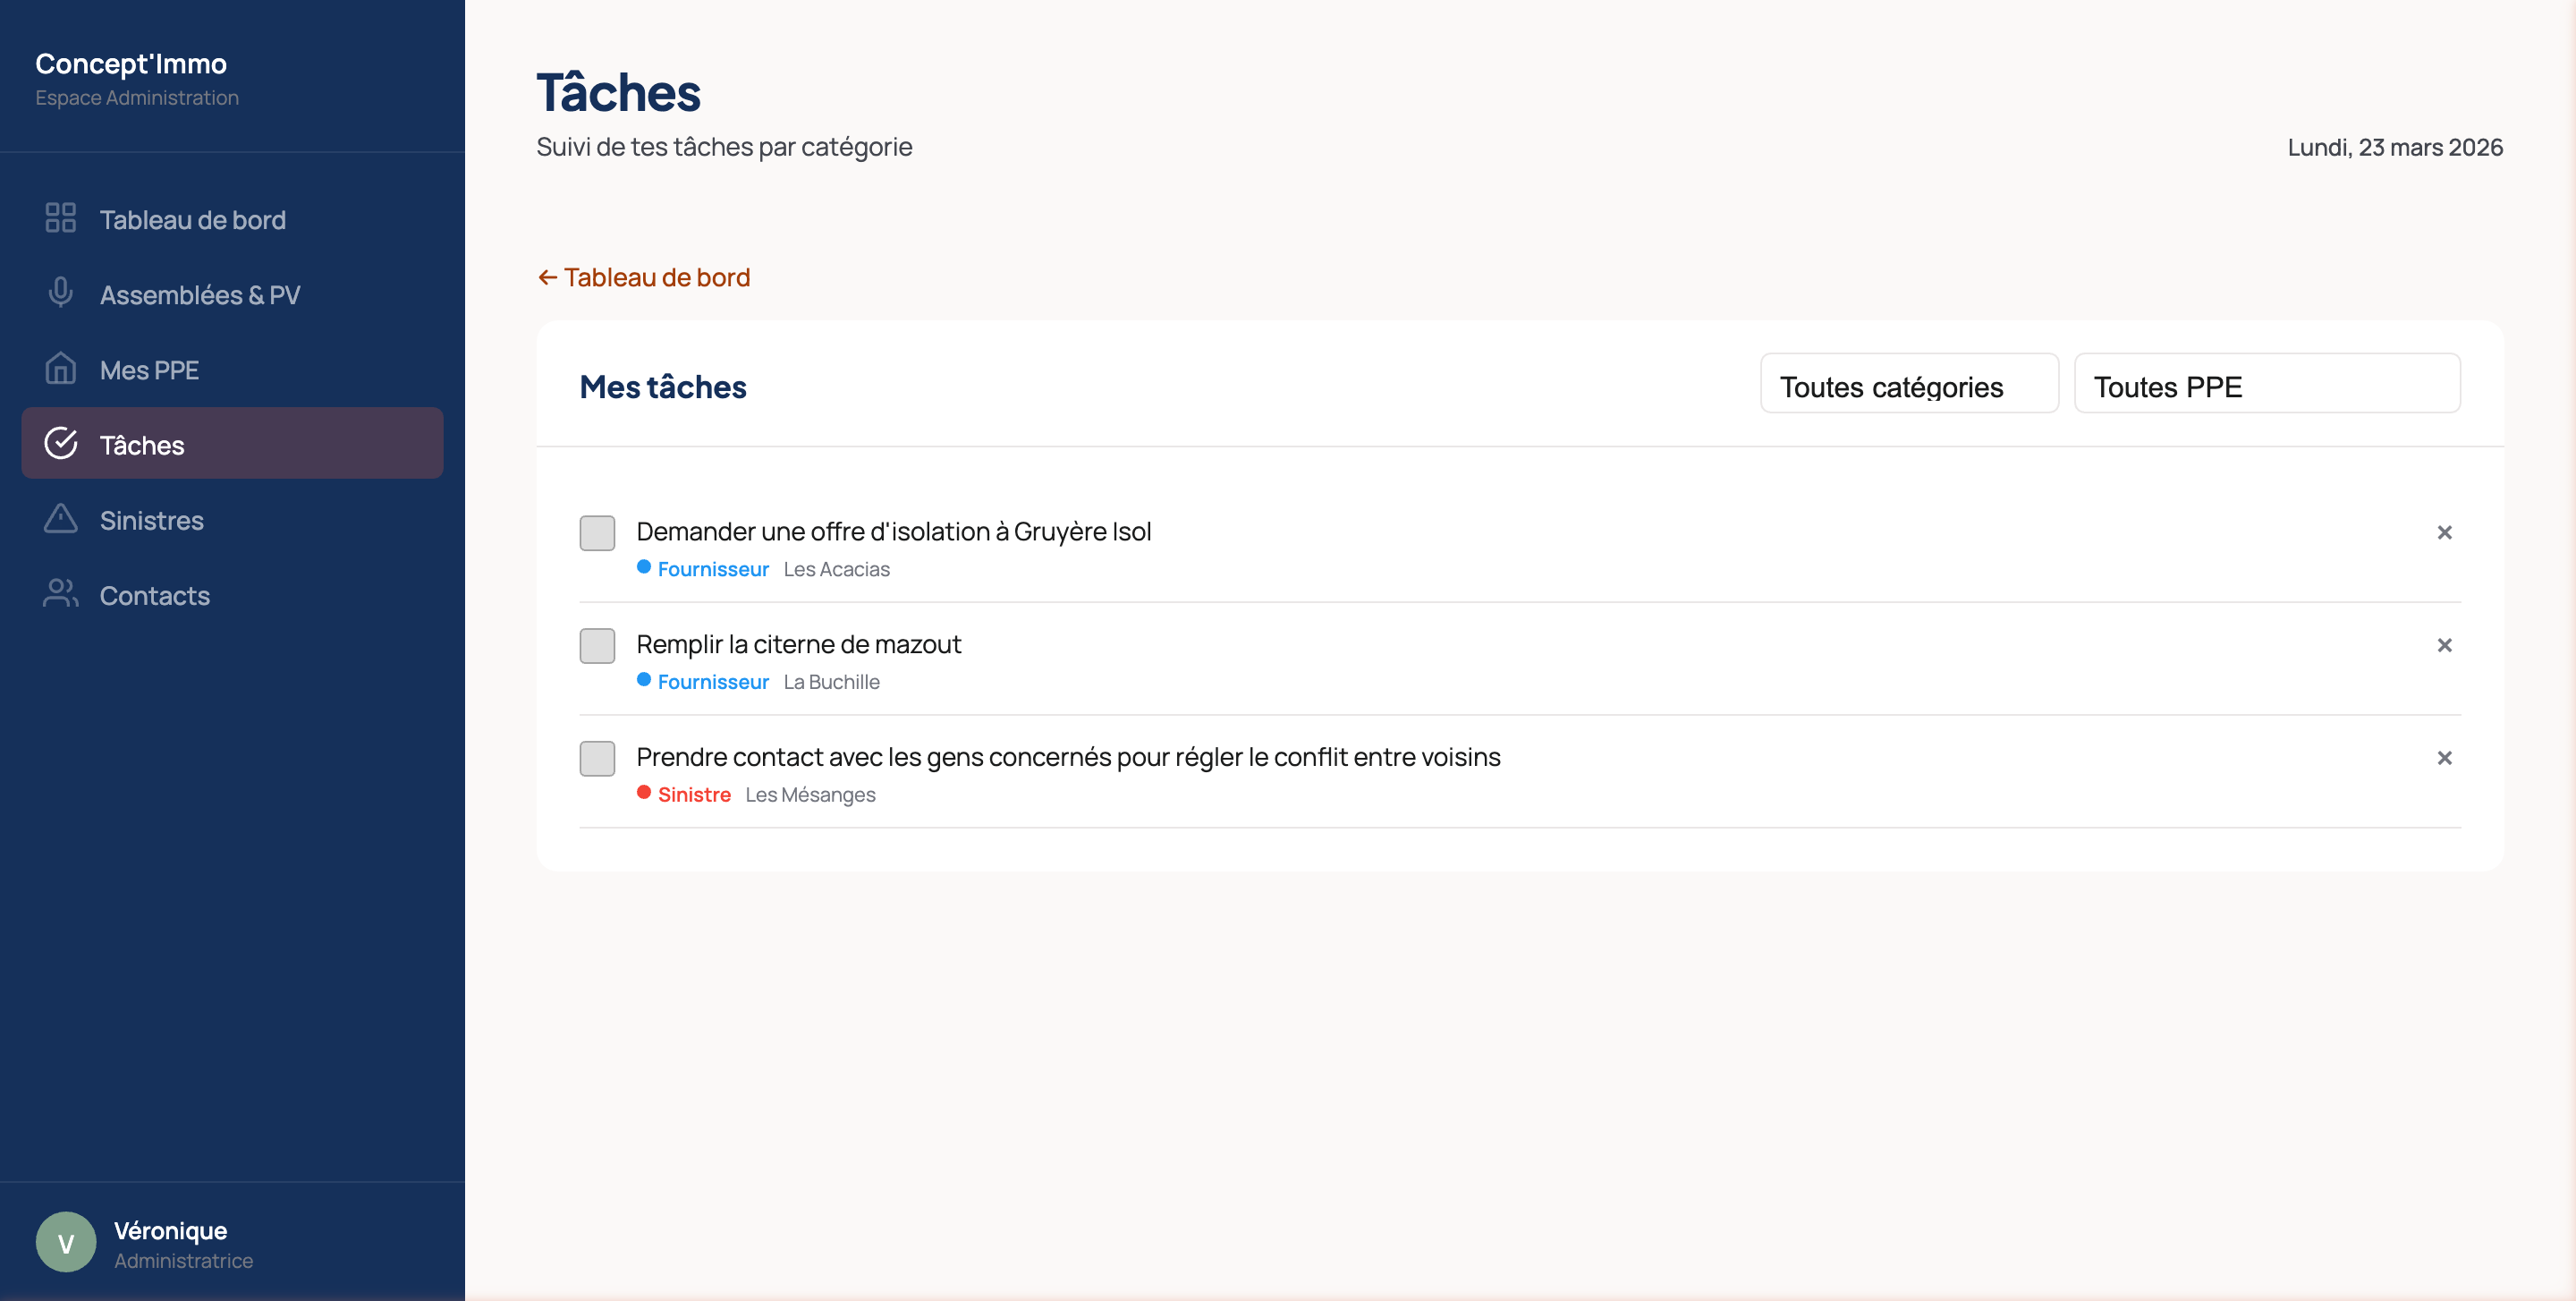Click the red Sinistre category dot

[644, 793]
